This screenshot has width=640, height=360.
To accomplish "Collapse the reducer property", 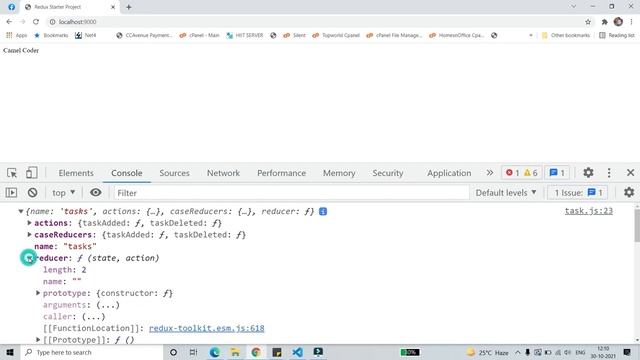I will pyautogui.click(x=29, y=258).
